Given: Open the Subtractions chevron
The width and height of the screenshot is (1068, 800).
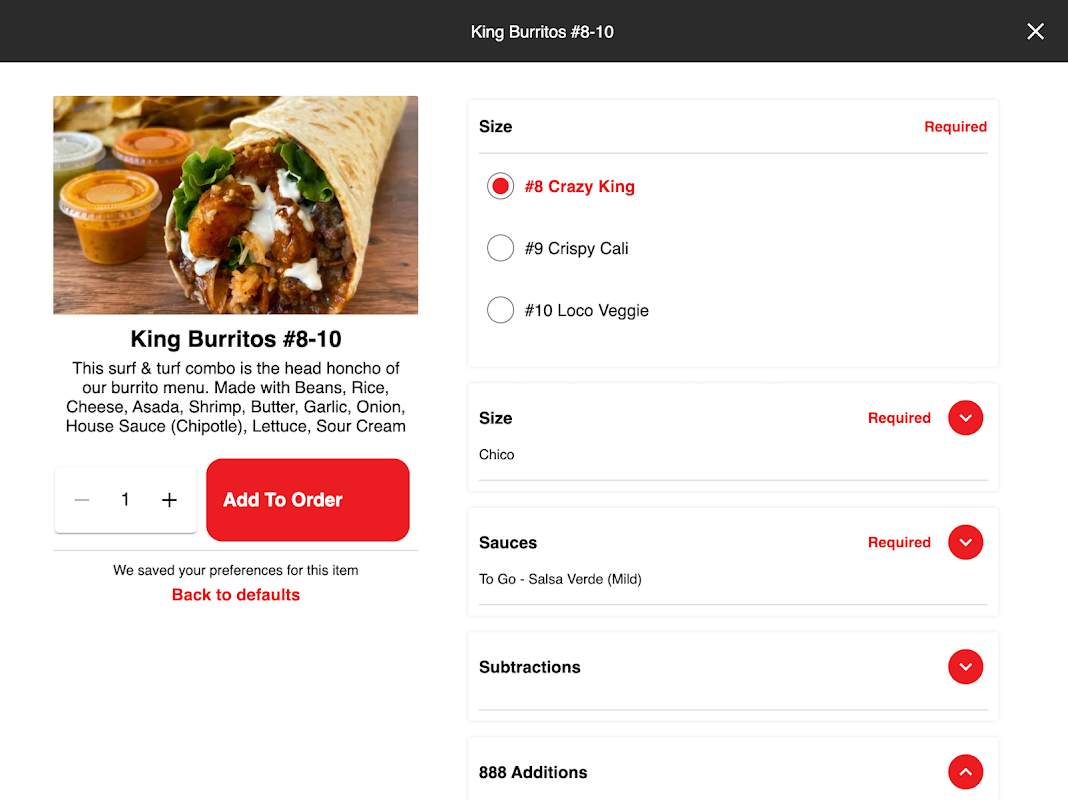Looking at the screenshot, I should [965, 667].
